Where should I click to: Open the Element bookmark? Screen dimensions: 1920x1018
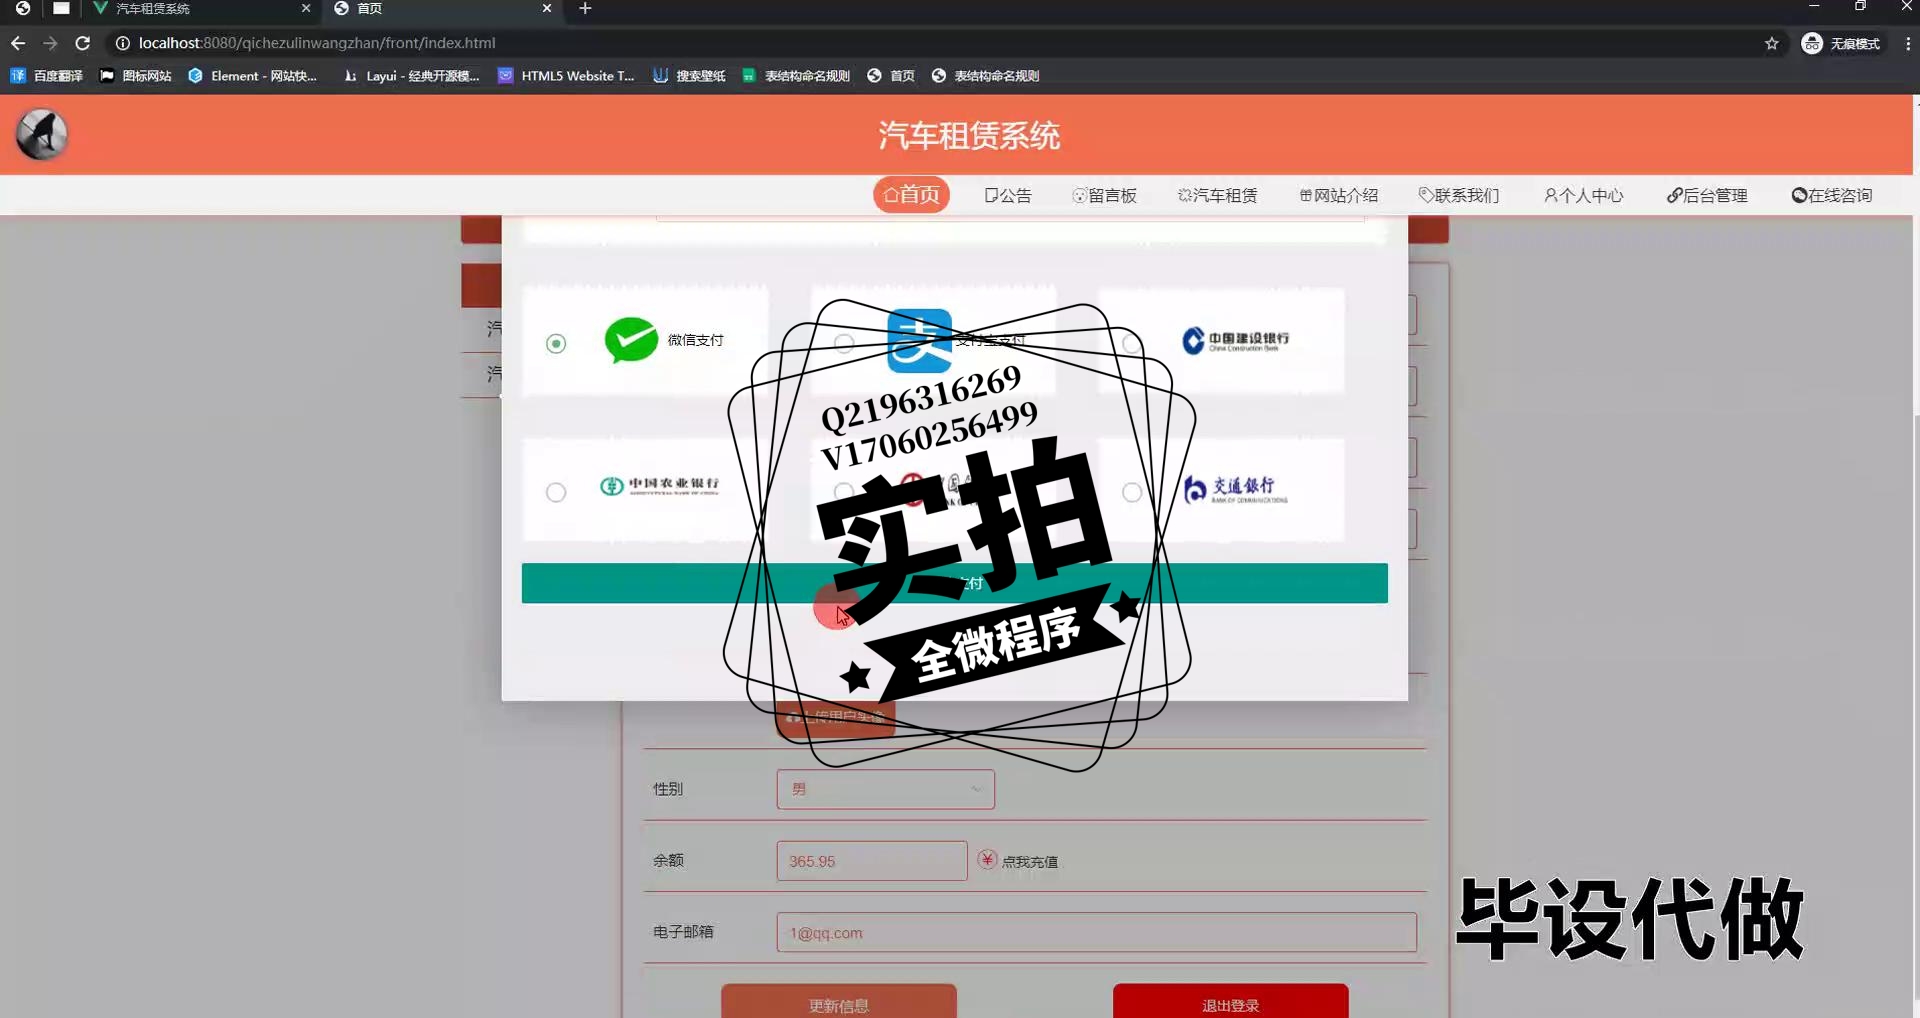pos(253,76)
